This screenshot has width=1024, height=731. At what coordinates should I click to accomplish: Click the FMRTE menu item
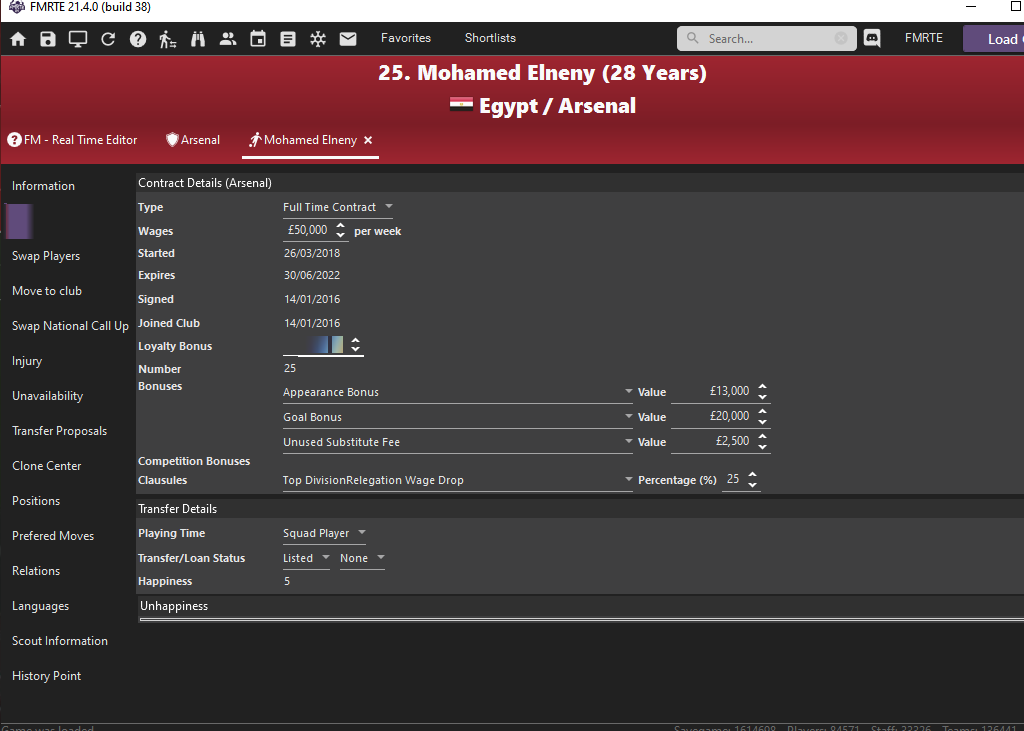923,38
